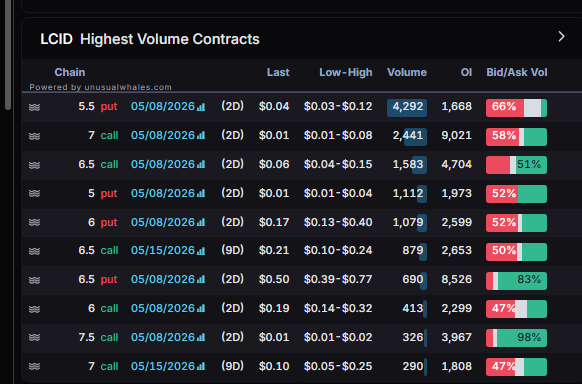Viewport: 582px width, 384px height.
Task: Open the 05/08/2026 date link for 7.5 call
Action: click(x=163, y=337)
